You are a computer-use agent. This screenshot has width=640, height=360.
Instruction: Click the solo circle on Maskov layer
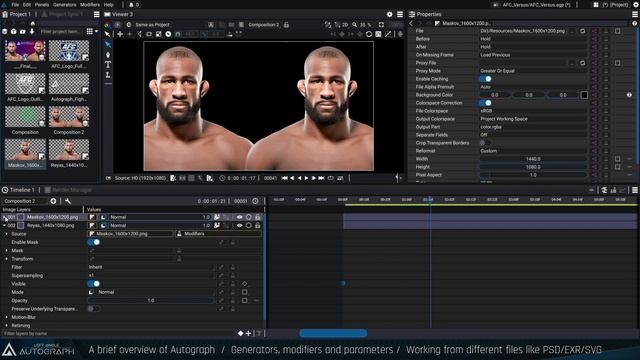(x=249, y=217)
